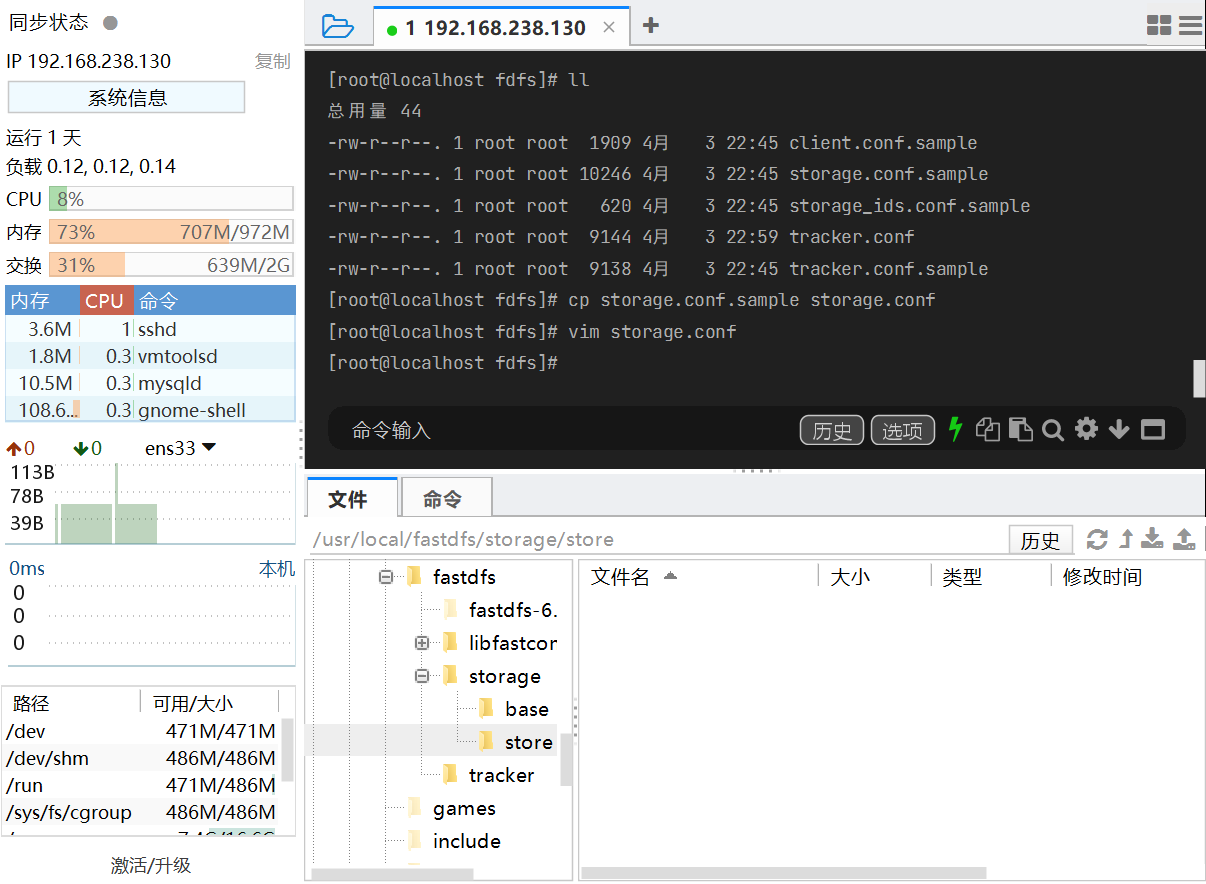
Task: Click the 交换 swap usage bar
Action: 171,265
